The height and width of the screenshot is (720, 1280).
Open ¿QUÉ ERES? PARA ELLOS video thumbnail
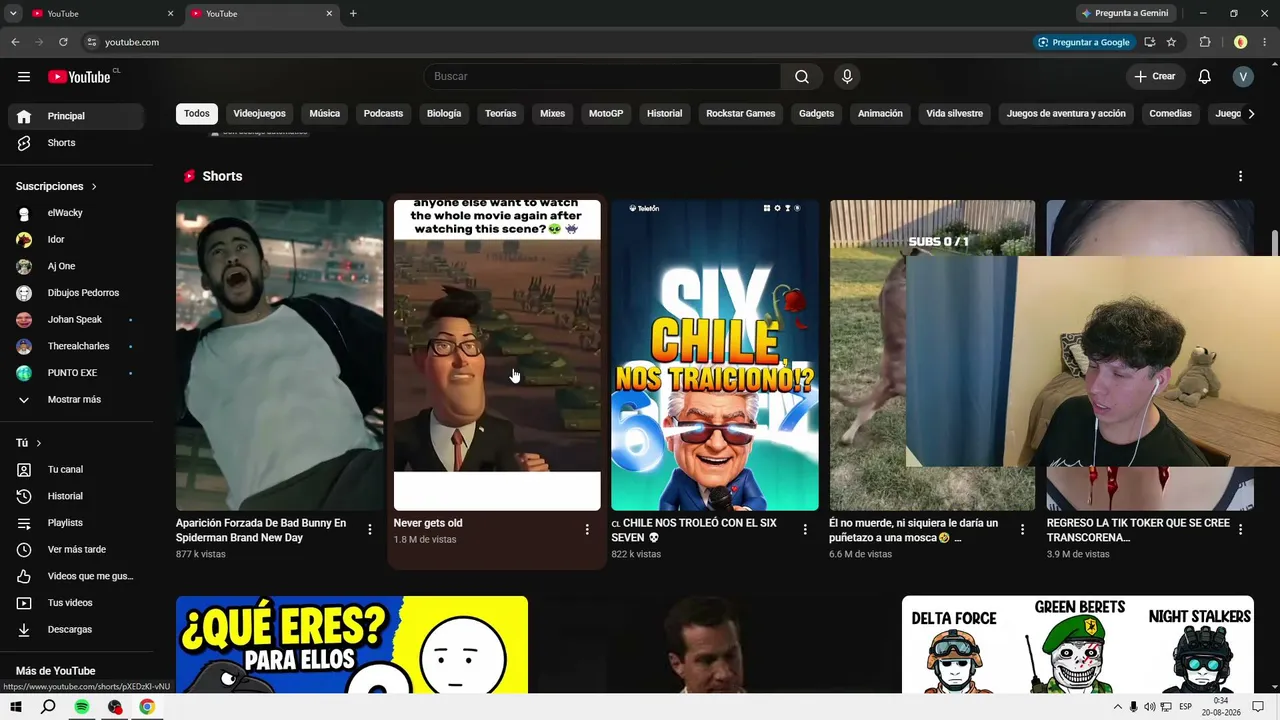(x=352, y=645)
